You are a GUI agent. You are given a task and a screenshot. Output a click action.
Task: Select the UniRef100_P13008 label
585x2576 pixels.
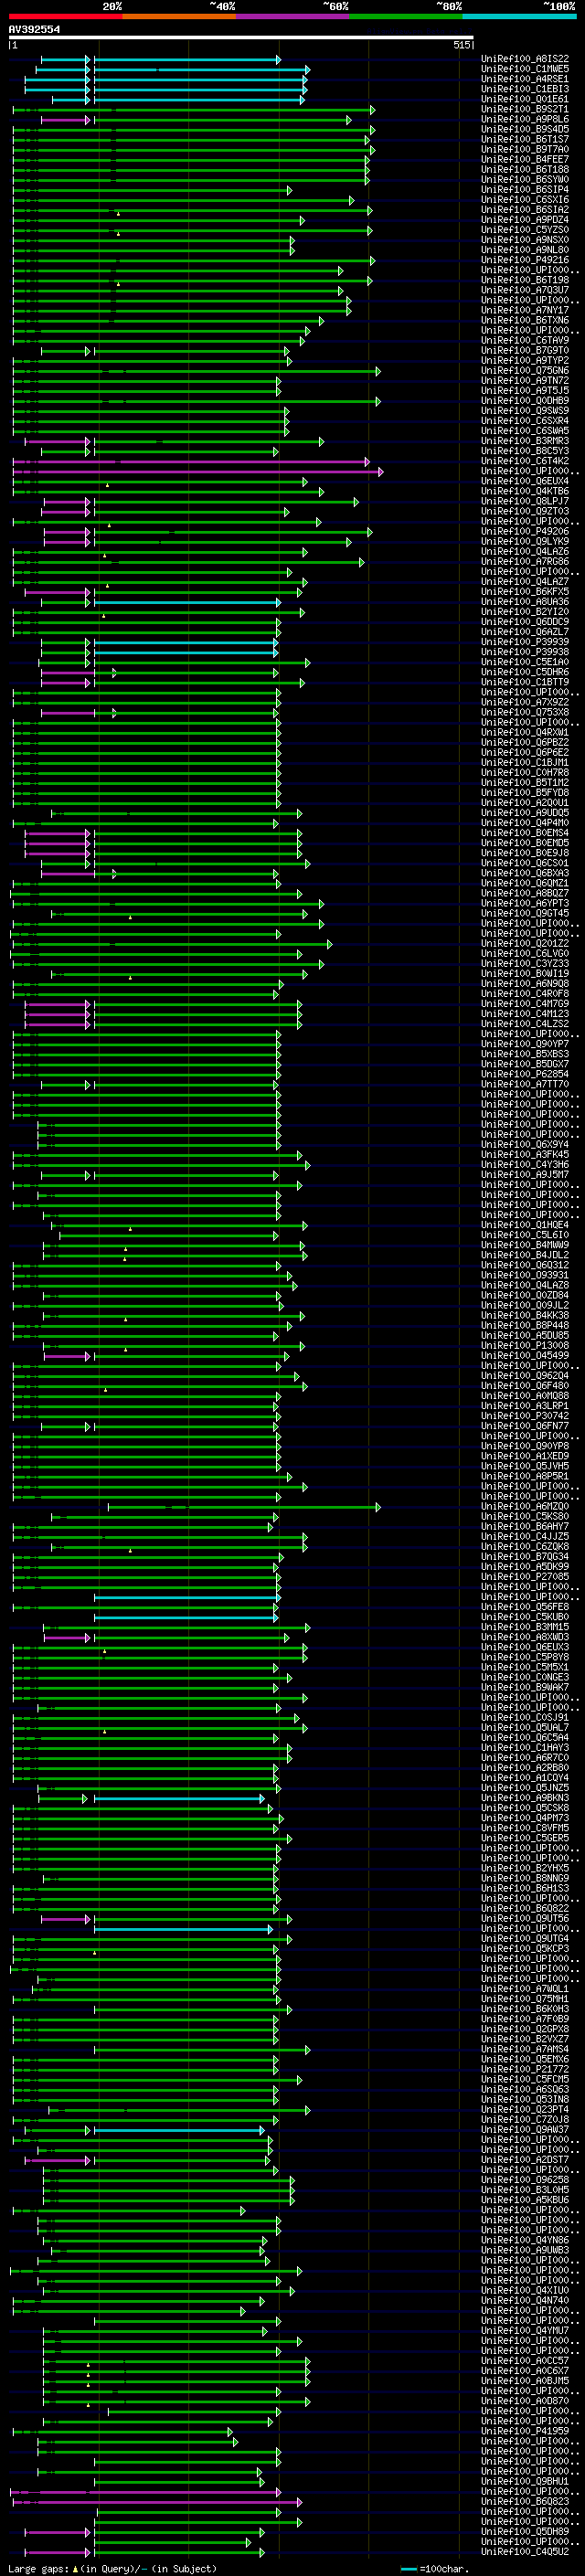click(x=525, y=1346)
